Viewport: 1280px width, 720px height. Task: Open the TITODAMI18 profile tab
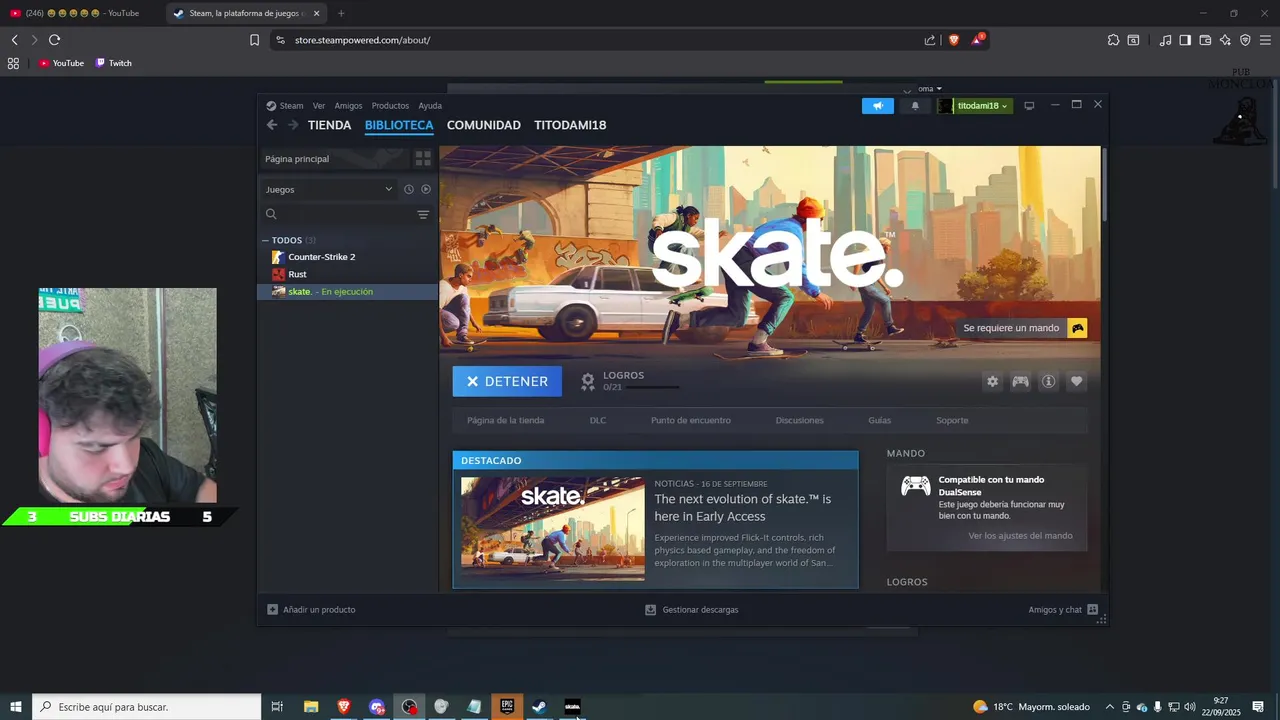(x=570, y=125)
